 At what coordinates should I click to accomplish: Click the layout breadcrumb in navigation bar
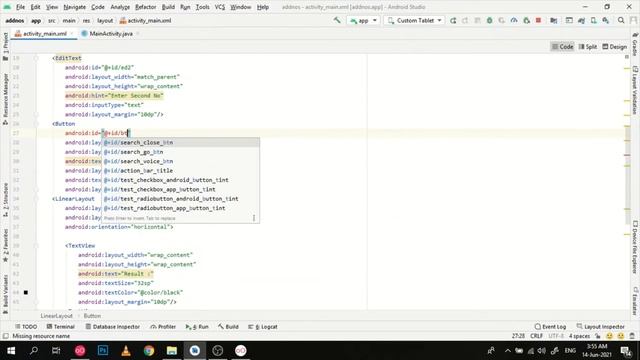tap(105, 20)
